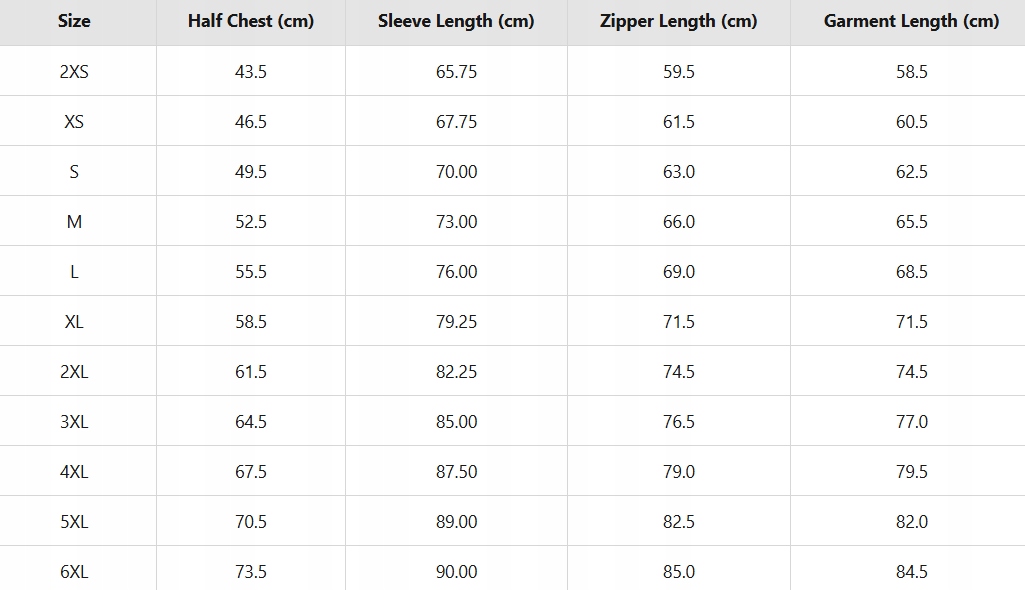Viewport: 1025px width, 590px height.
Task: Click the Zipper Length (cm) header
Action: pyautogui.click(x=678, y=21)
